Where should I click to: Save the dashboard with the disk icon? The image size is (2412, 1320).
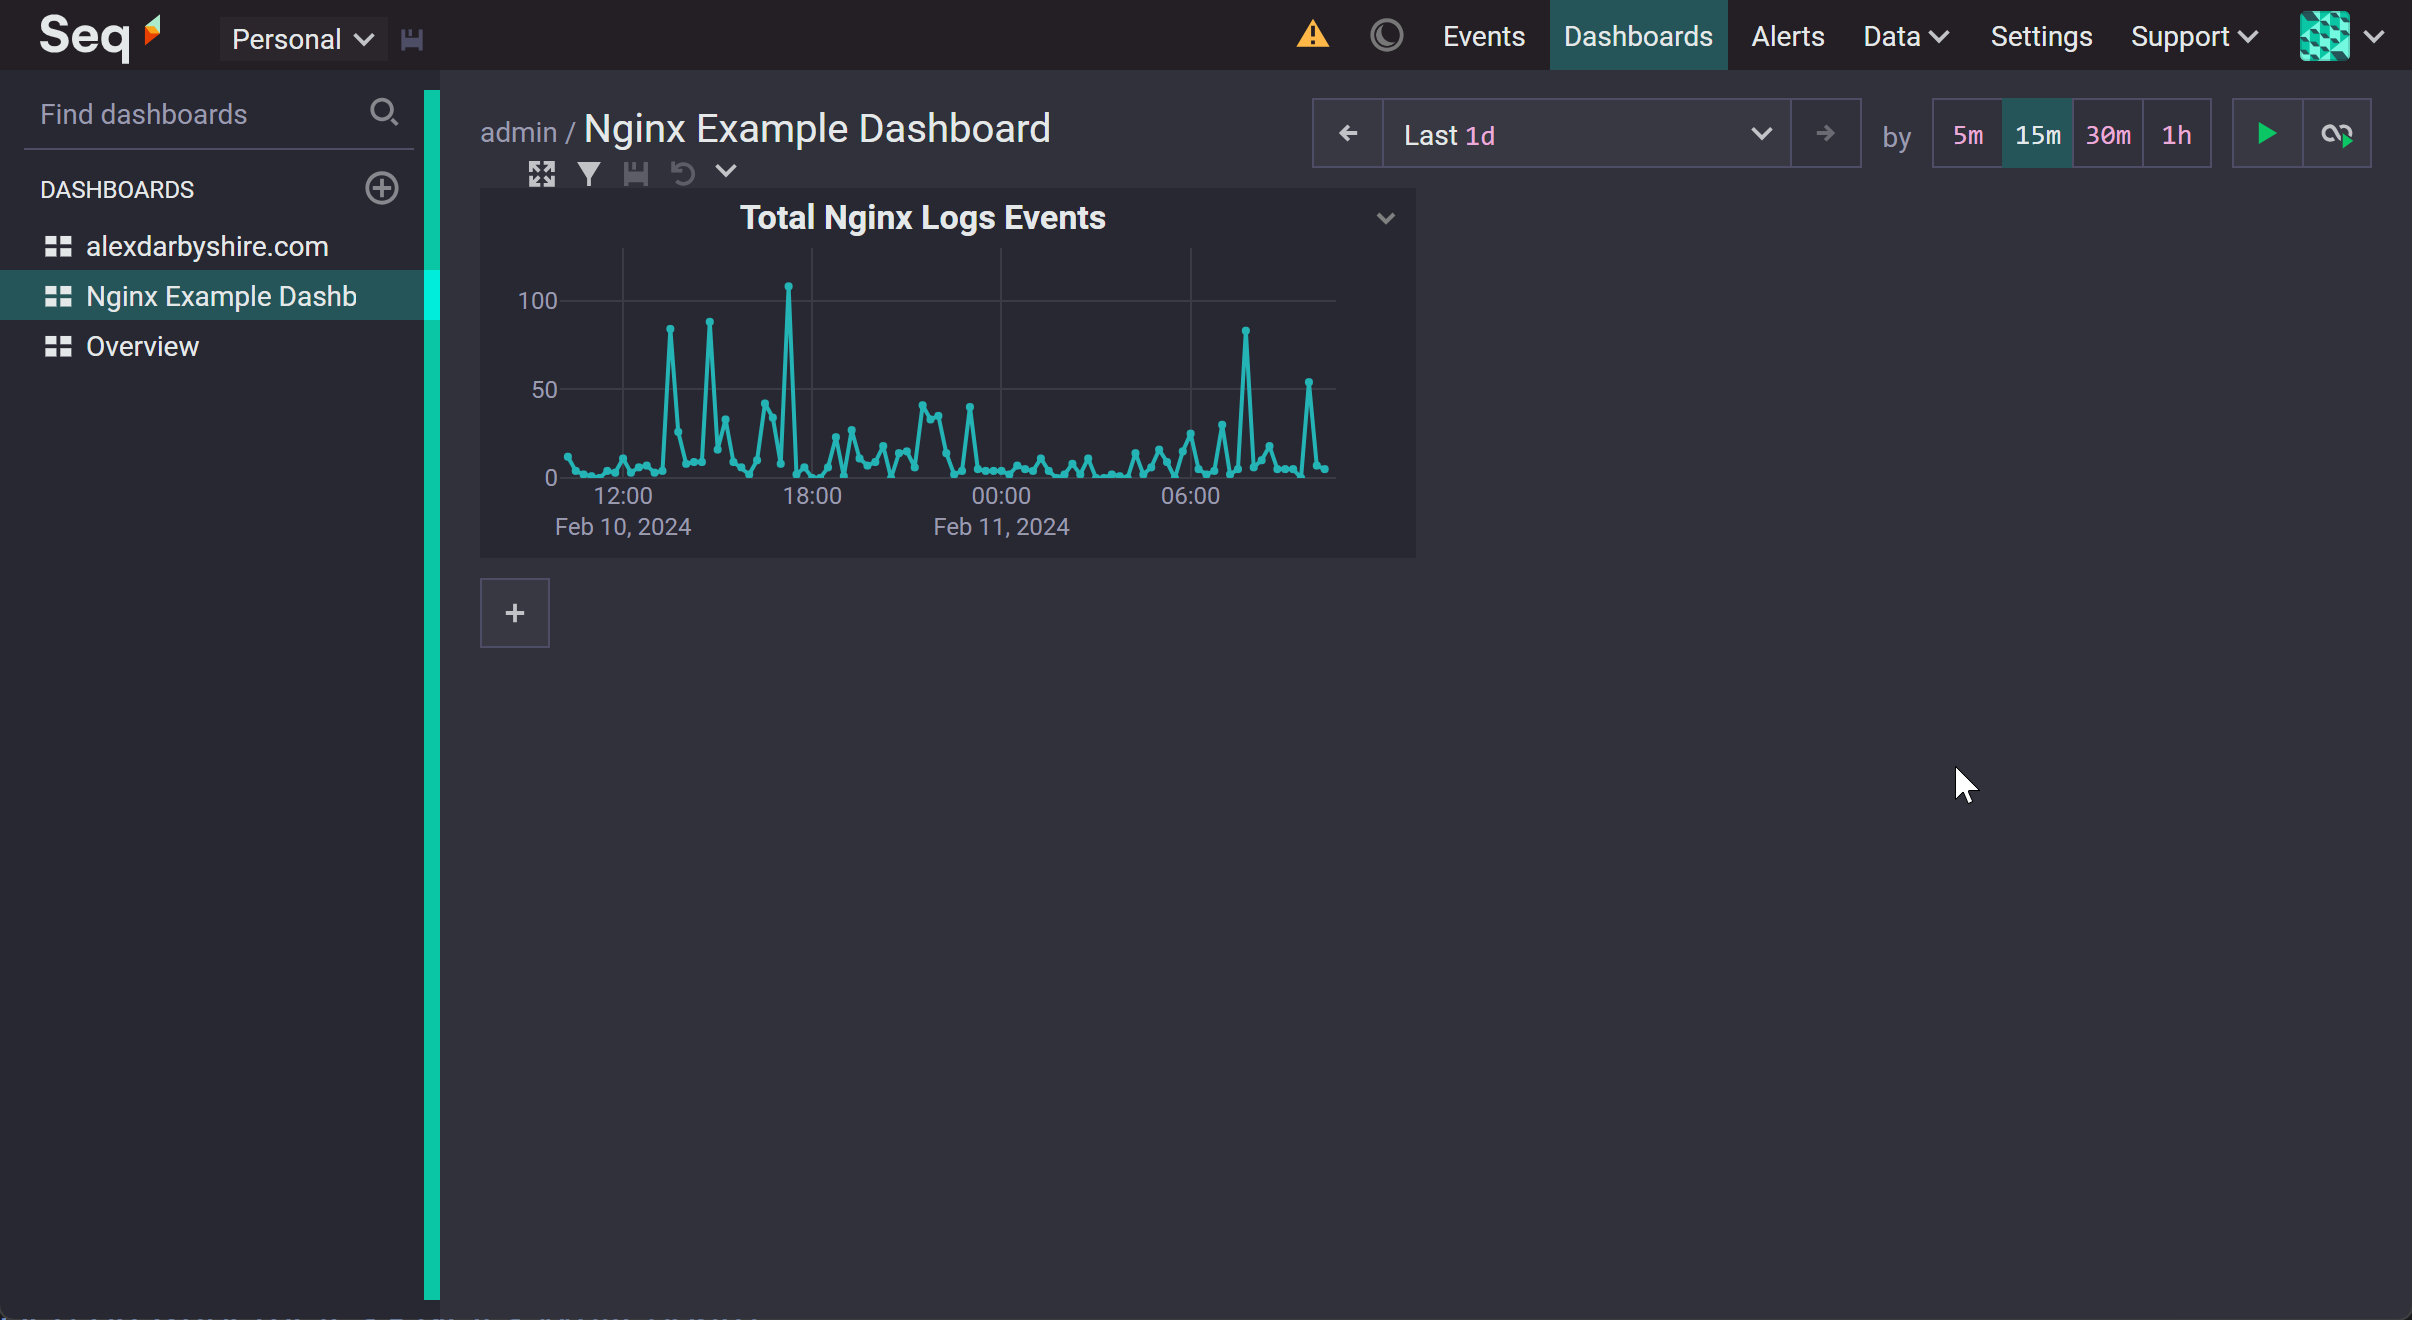tap(636, 174)
